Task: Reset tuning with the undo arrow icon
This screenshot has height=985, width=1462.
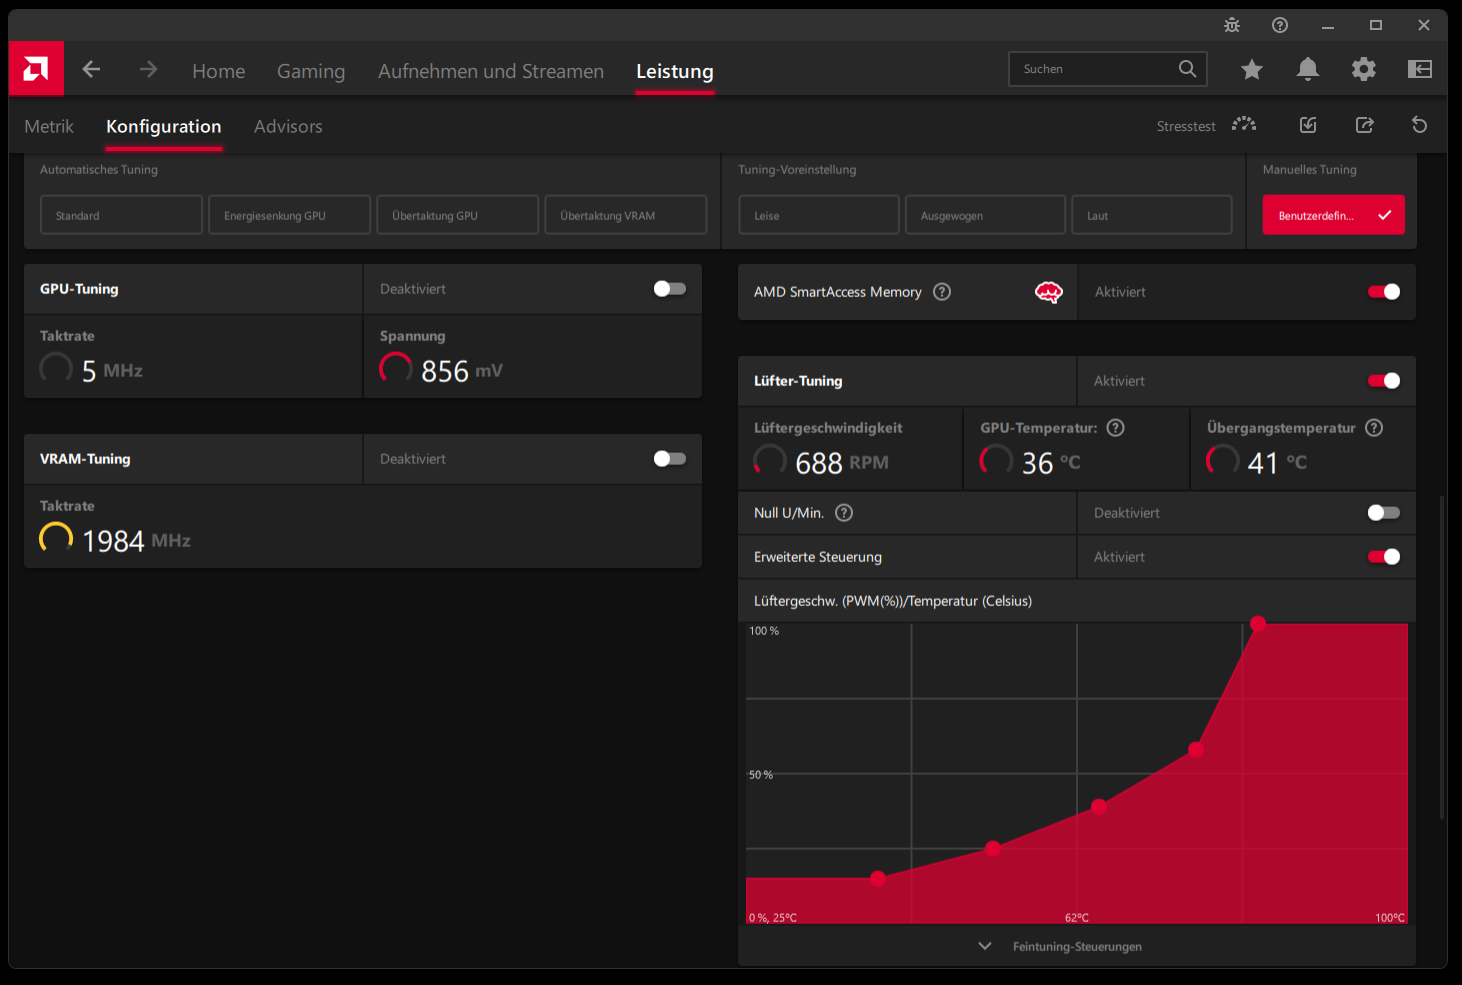Action: coord(1419,125)
